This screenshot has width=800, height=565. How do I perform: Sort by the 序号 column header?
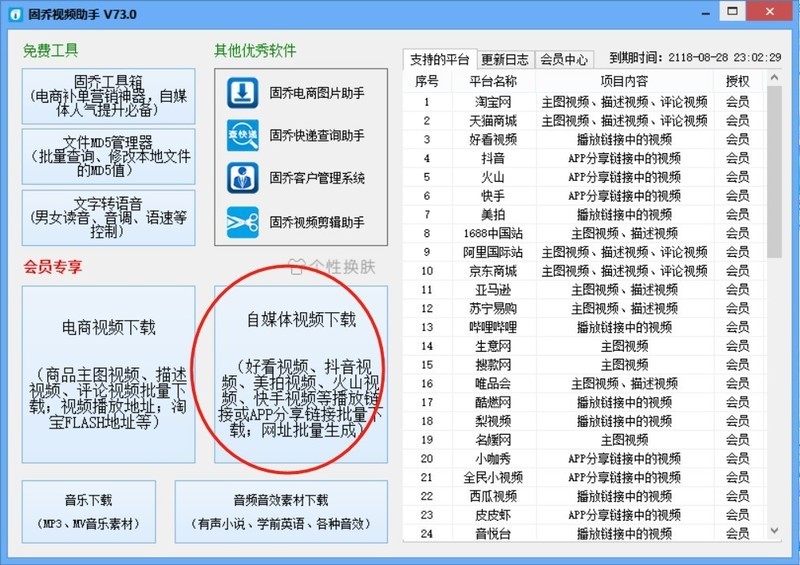427,82
